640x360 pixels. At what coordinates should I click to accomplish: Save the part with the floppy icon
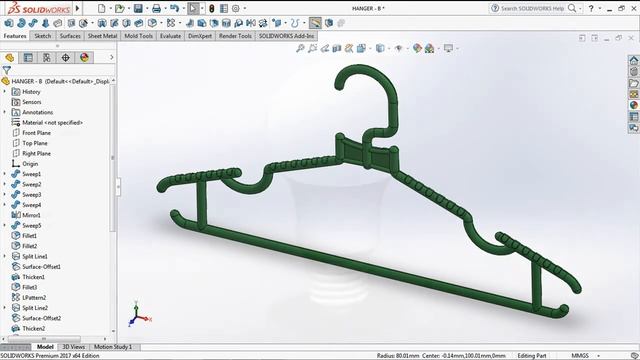tap(138, 8)
